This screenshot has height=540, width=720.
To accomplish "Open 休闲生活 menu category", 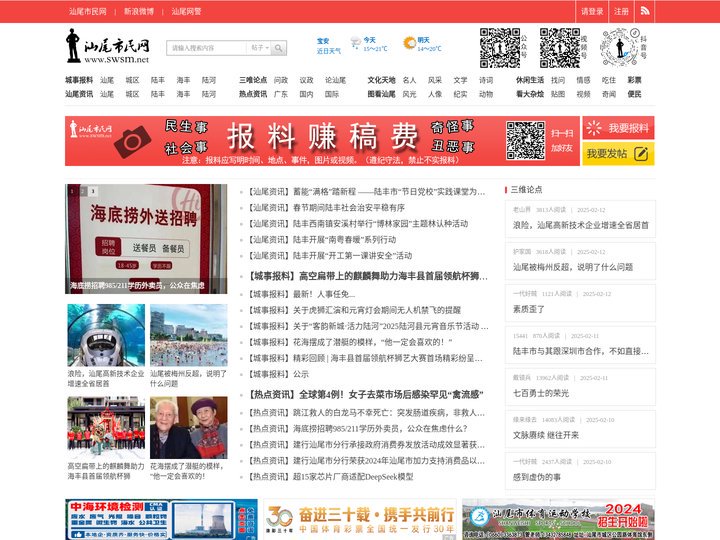I will pos(530,80).
